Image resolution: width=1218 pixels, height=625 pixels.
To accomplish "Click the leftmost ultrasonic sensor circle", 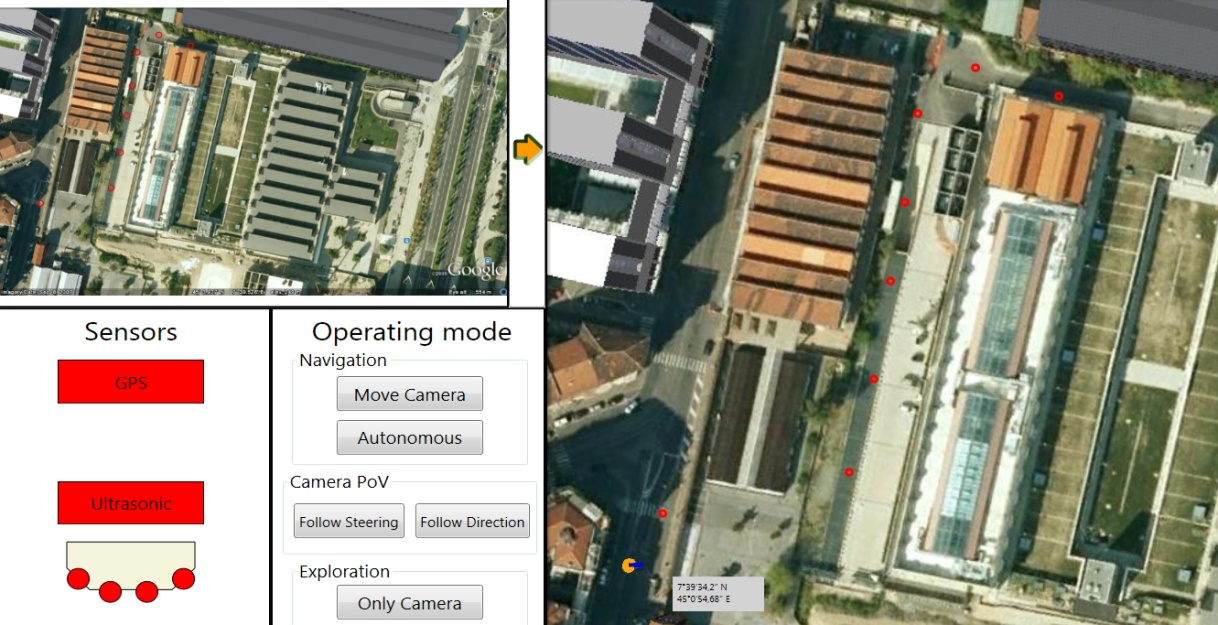I will click(x=78, y=579).
